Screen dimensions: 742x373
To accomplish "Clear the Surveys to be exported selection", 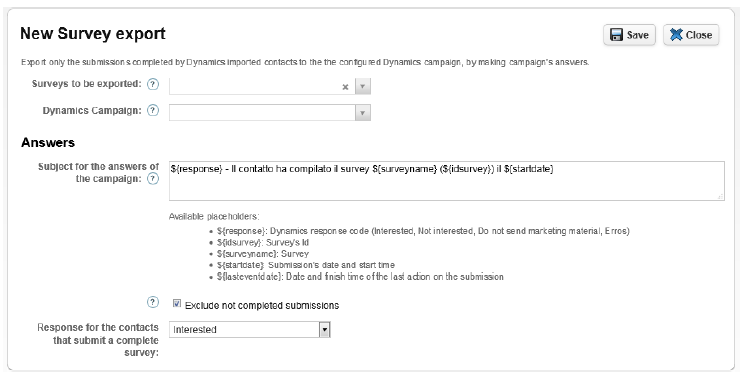I will (345, 87).
